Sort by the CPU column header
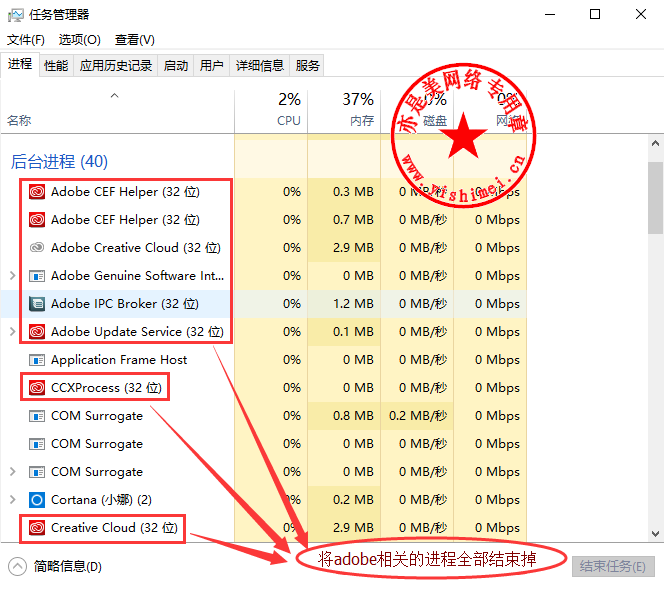Screen dimensions: 664x591 click(271, 111)
